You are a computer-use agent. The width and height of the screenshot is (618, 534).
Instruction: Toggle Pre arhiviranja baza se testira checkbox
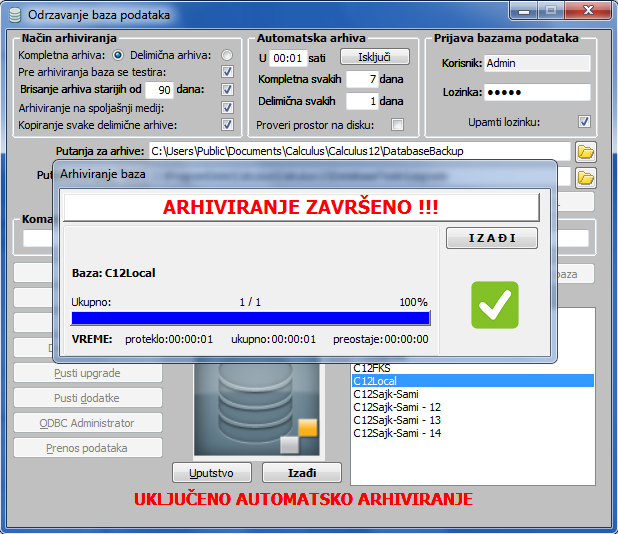pyautogui.click(x=227, y=72)
